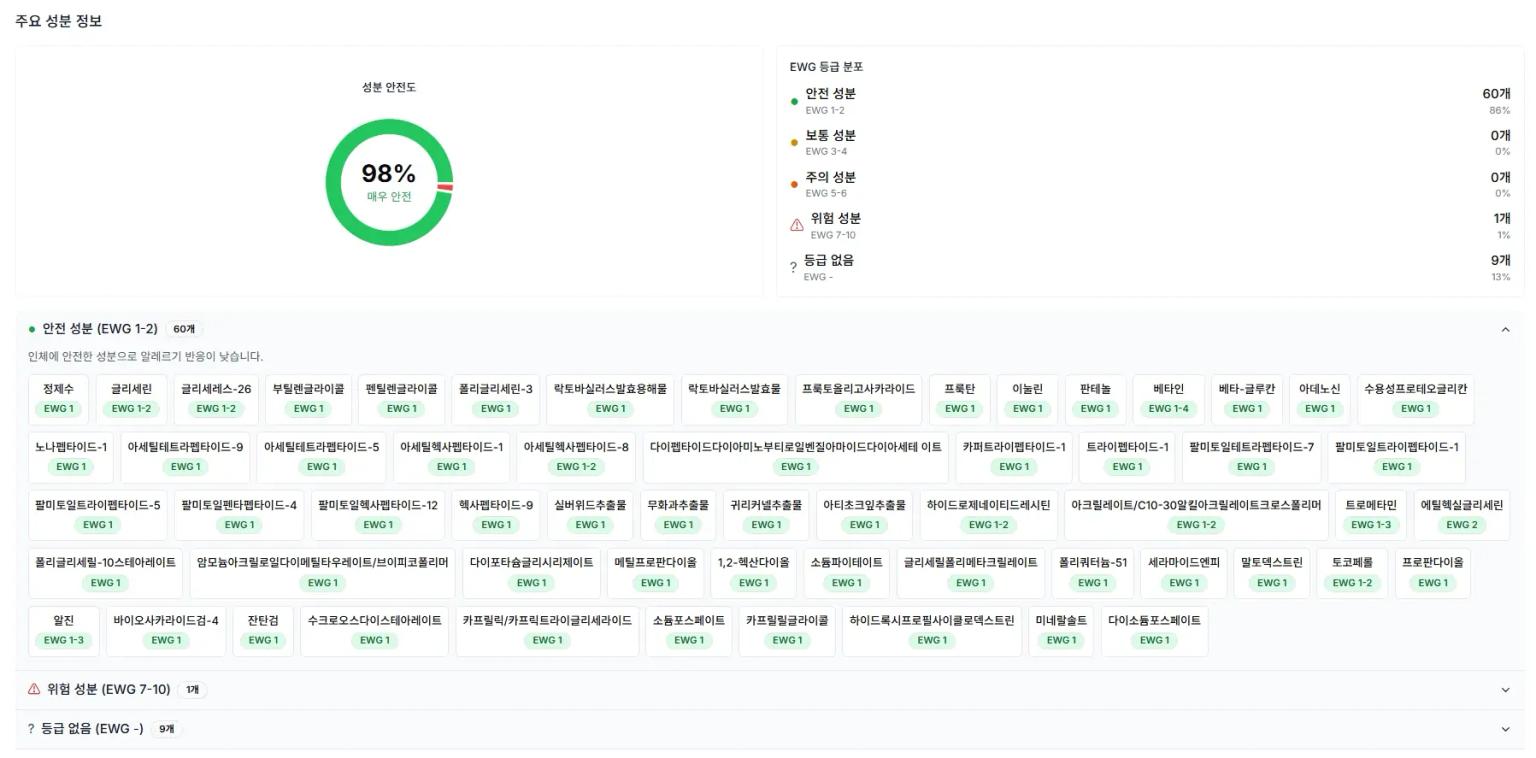The height and width of the screenshot is (758, 1536).
Task: Click the 등급 없음 (EWG -) section title
Action: click(92, 729)
